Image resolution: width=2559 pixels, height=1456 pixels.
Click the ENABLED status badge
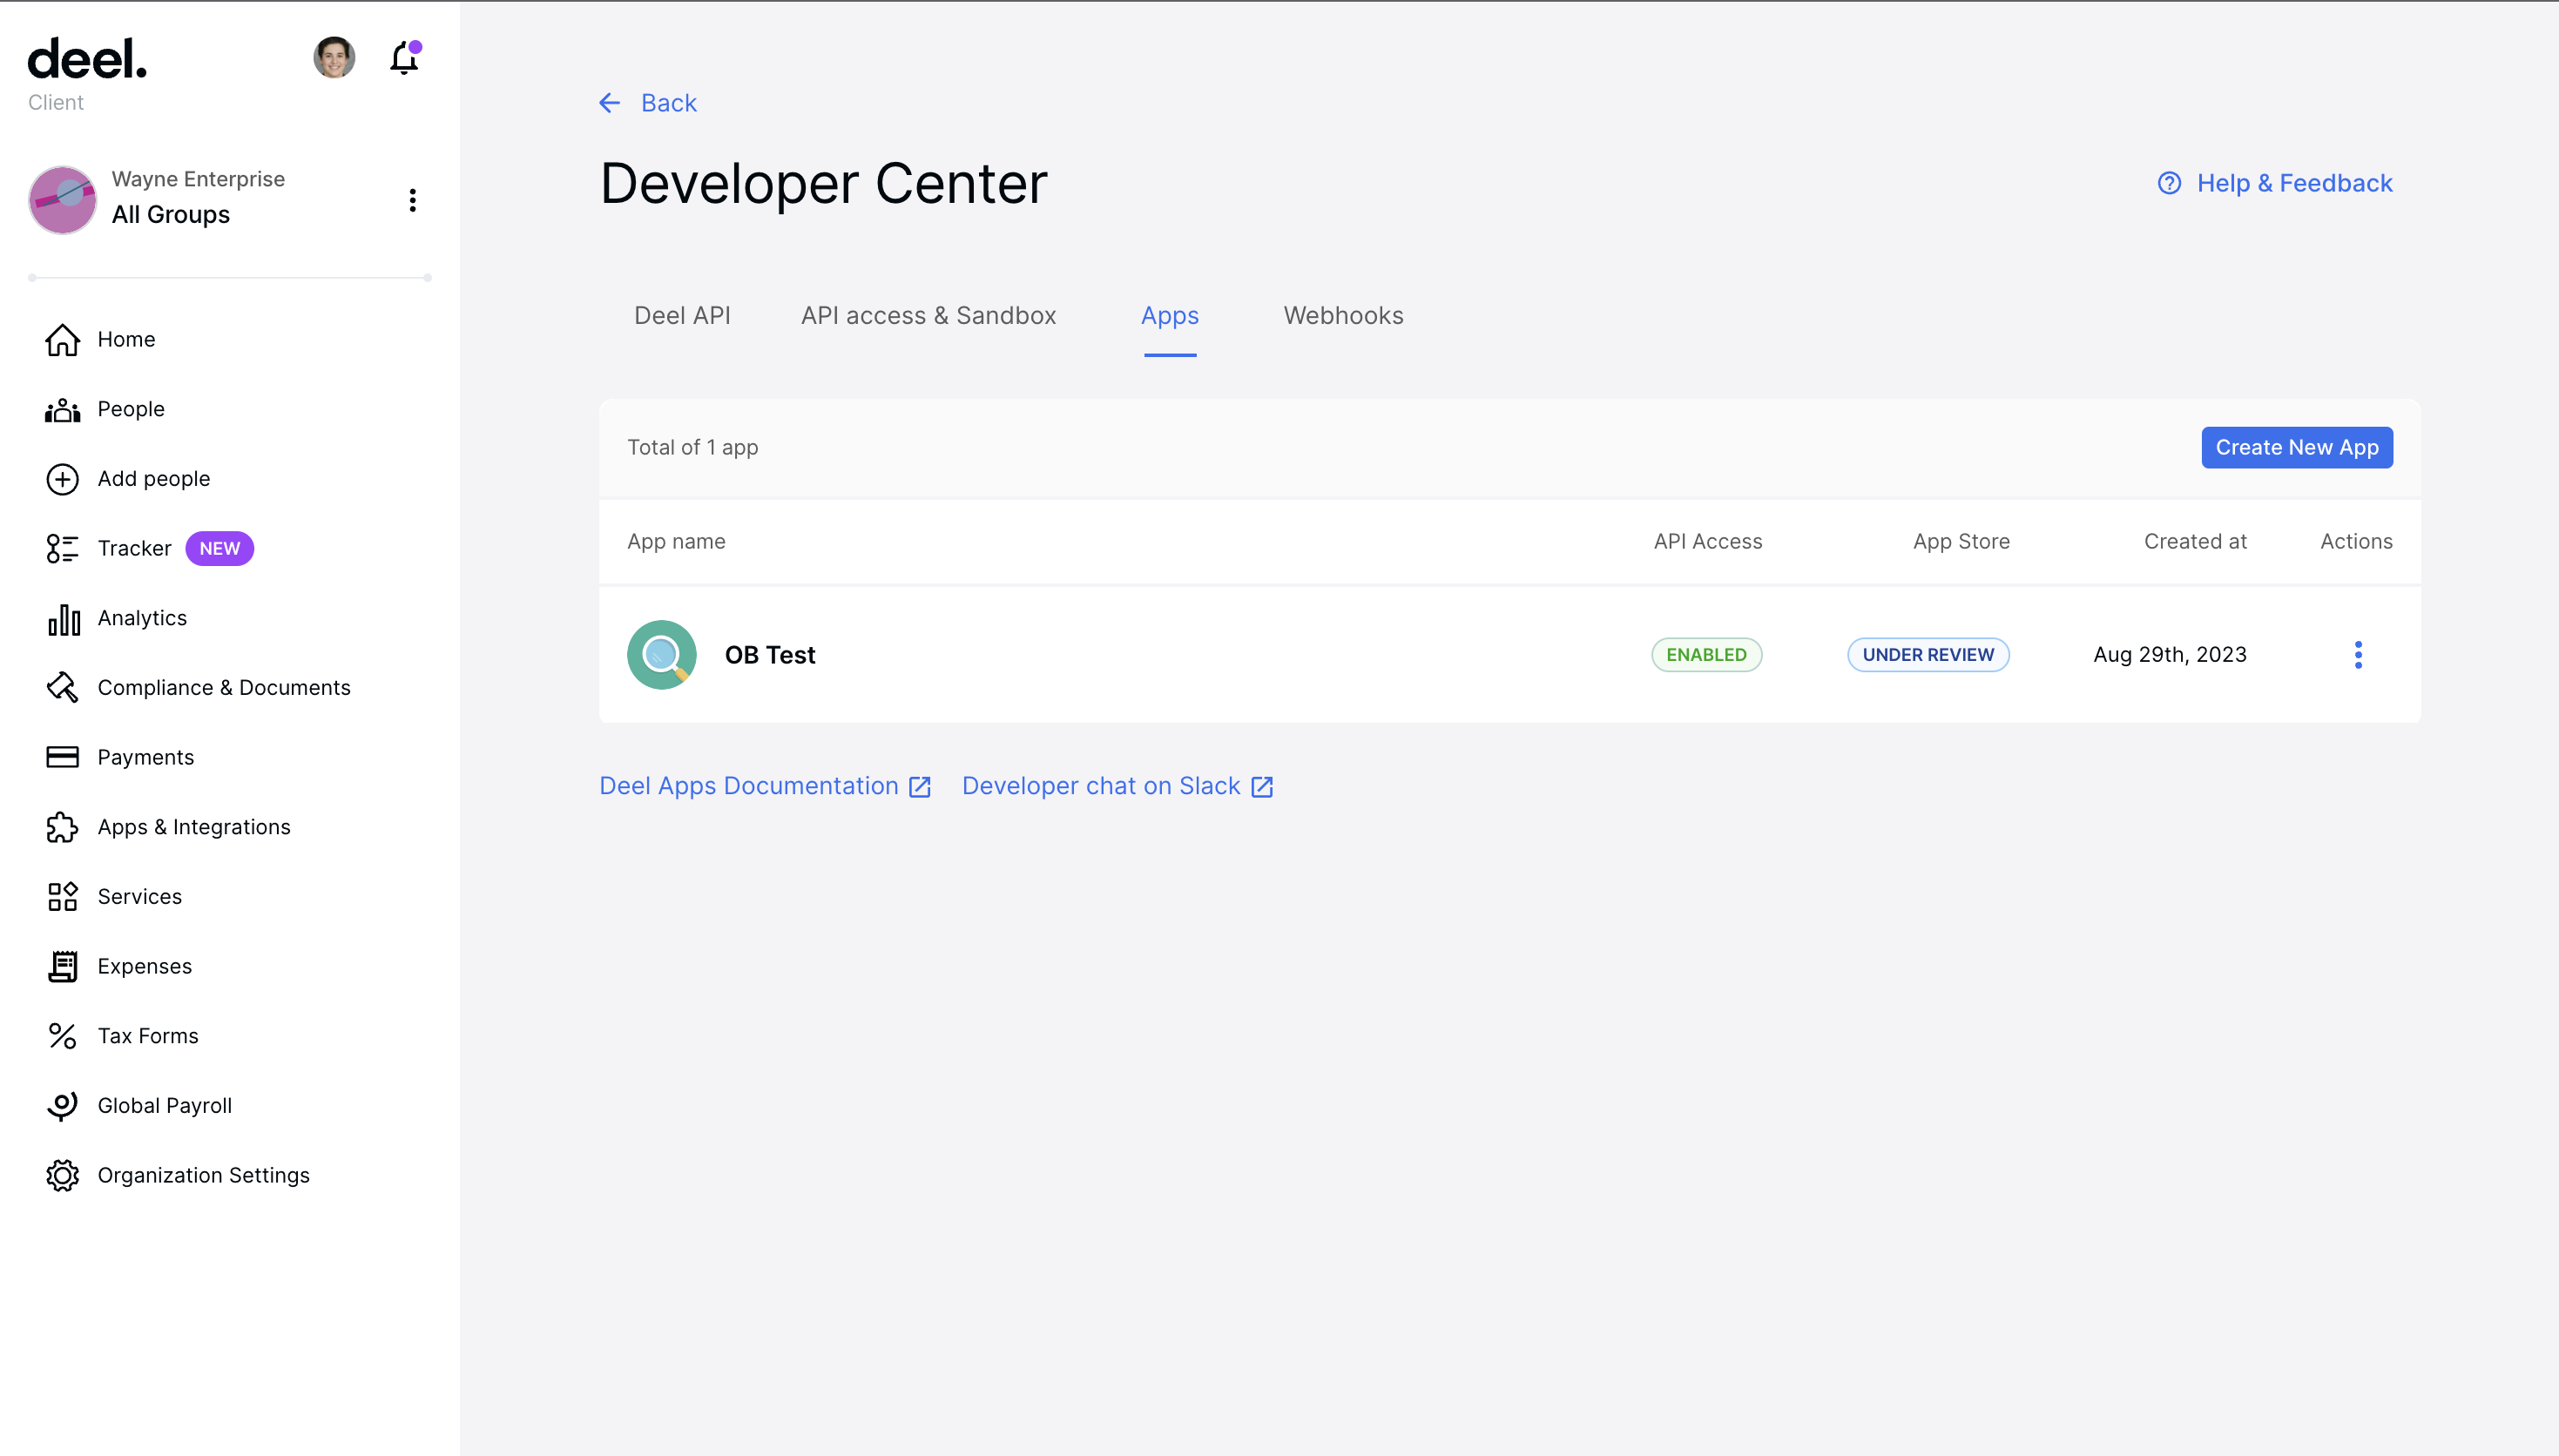(1707, 655)
